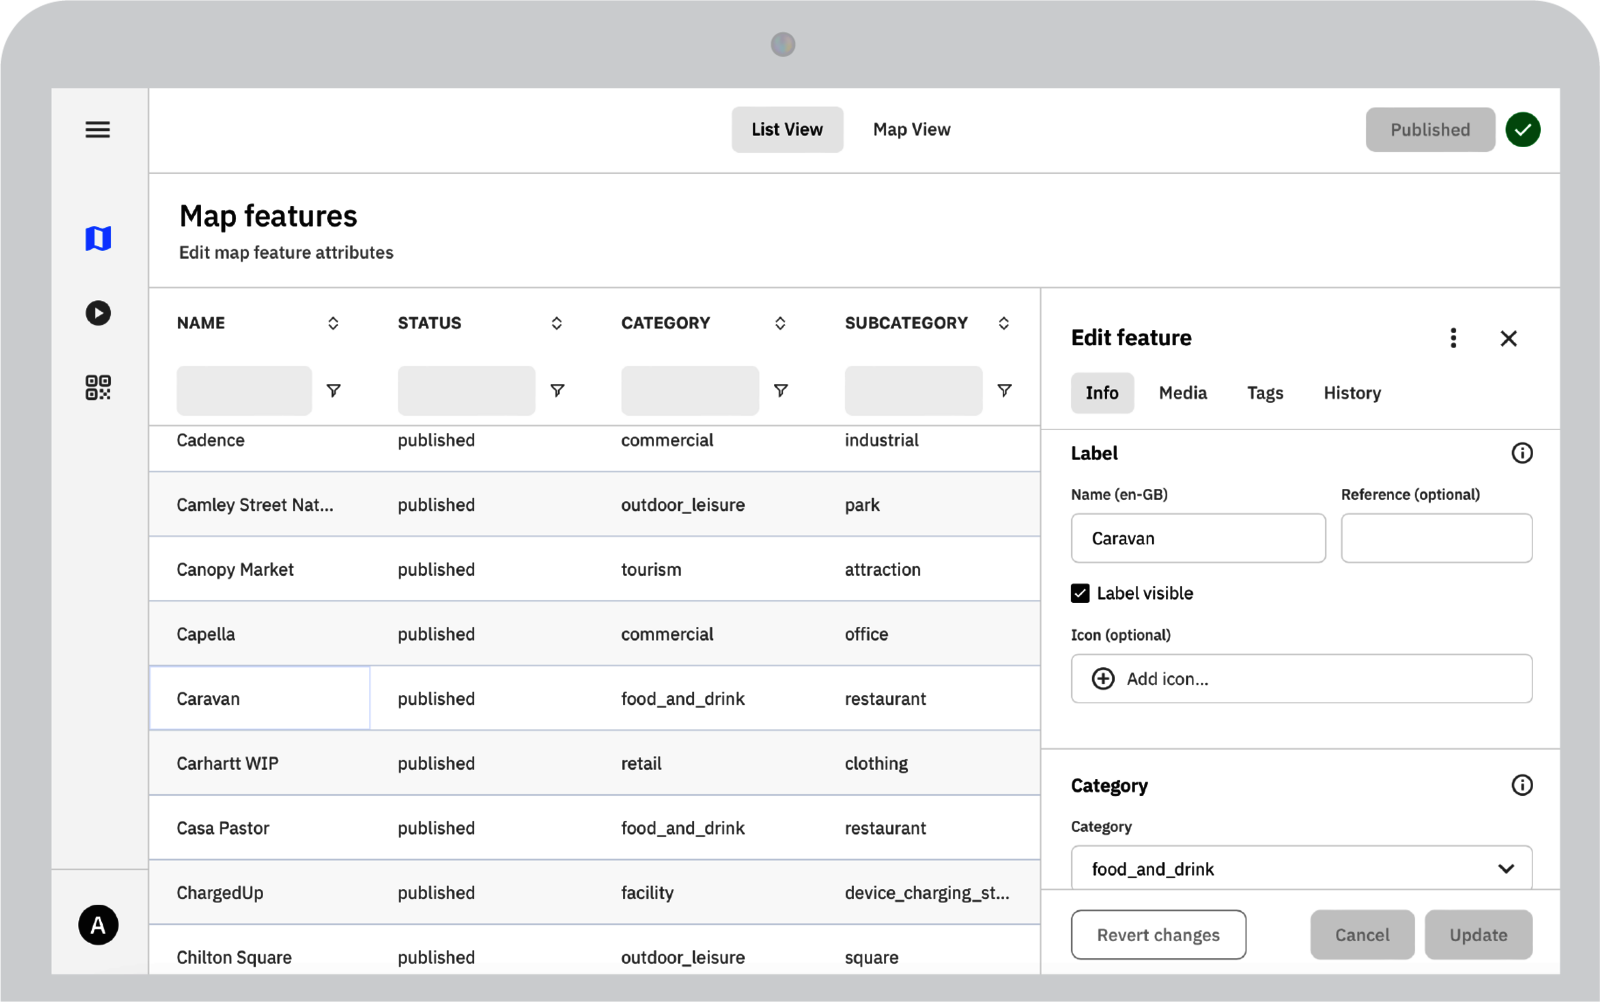Select the Canopy Market row name
The height and width of the screenshot is (1002, 1600).
point(235,570)
